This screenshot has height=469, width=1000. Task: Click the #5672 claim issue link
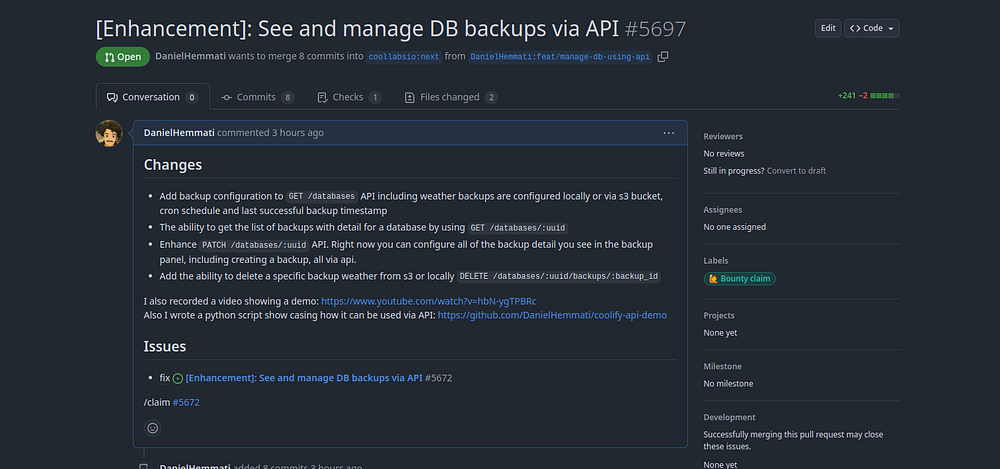coord(186,402)
